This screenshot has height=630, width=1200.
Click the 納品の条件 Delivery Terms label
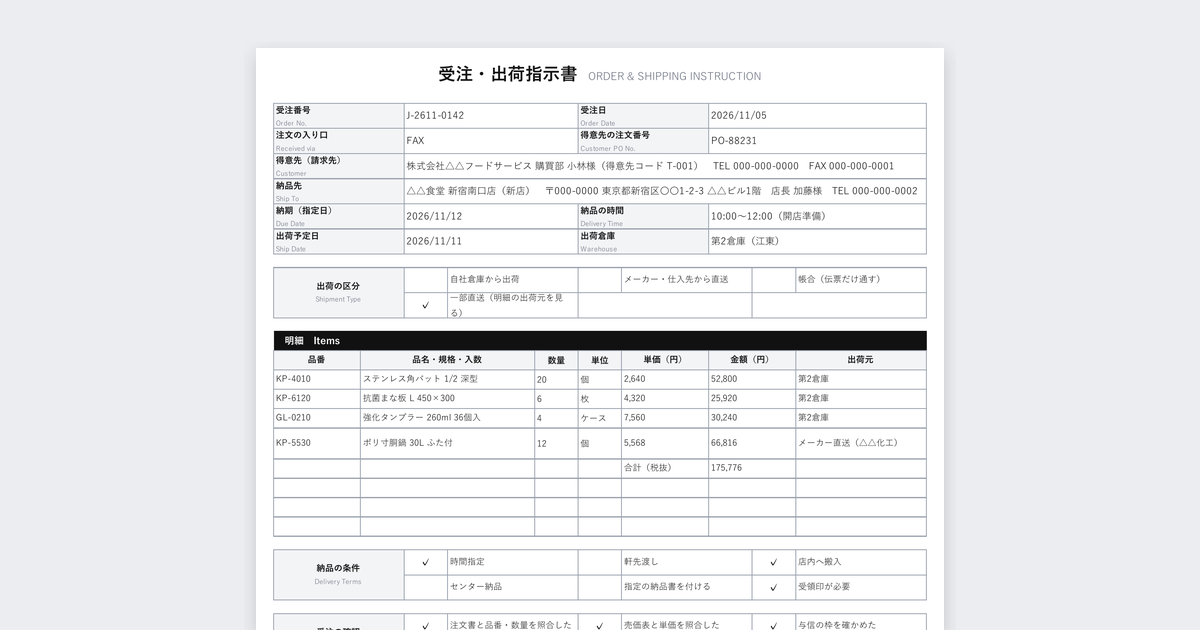click(x=338, y=573)
